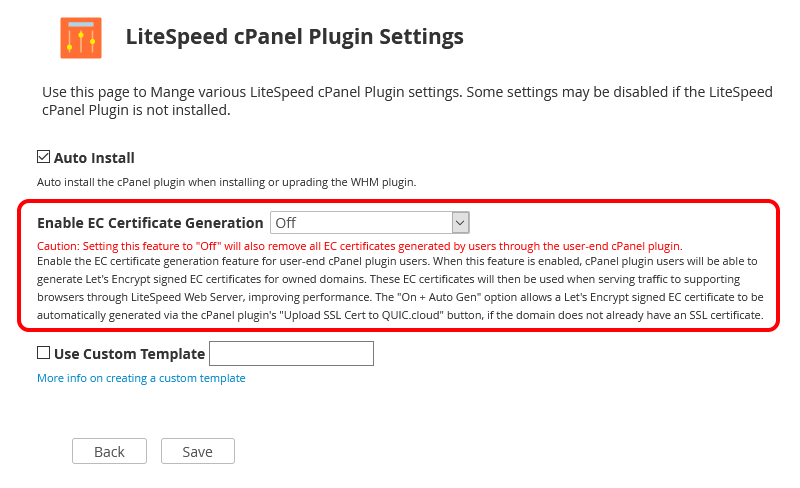This screenshot has width=800, height=488.
Task: Click the Auto install description sentence
Action: click(227, 182)
